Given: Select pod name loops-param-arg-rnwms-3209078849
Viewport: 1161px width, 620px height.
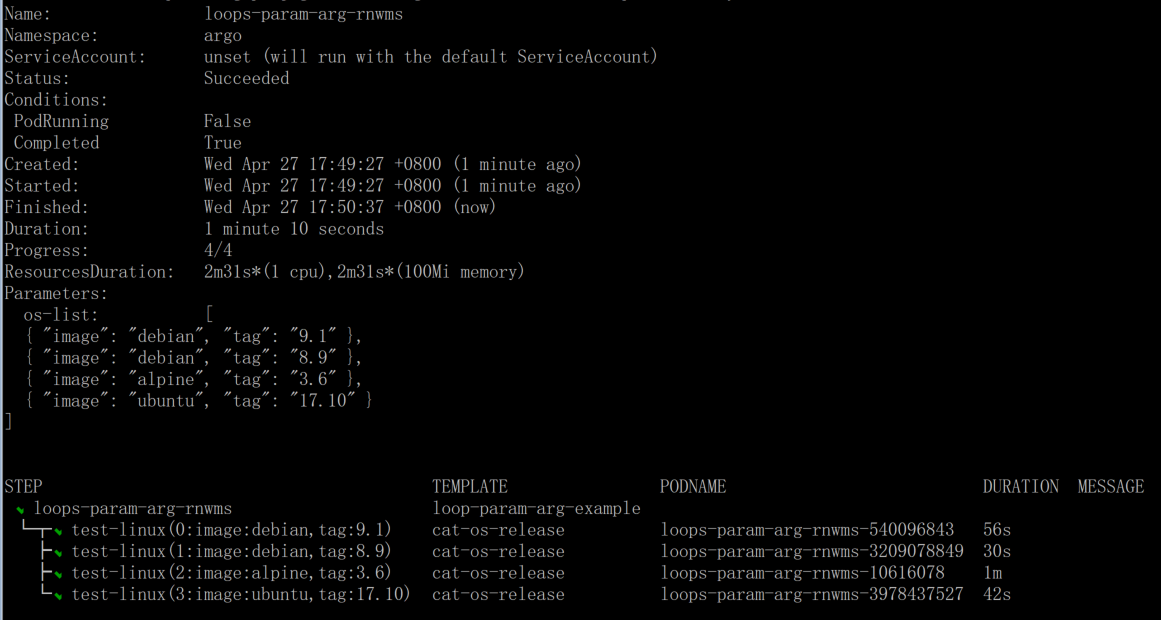Looking at the screenshot, I should 812,552.
